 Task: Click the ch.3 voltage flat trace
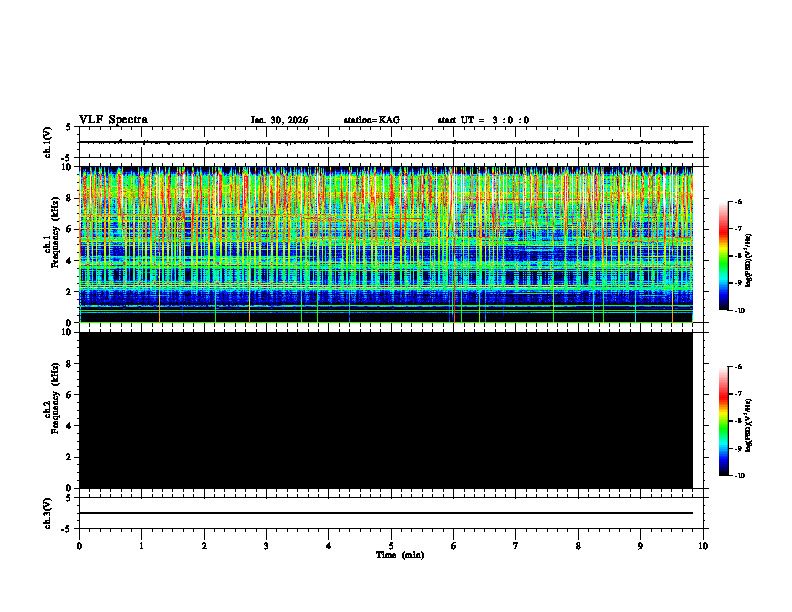[386, 513]
